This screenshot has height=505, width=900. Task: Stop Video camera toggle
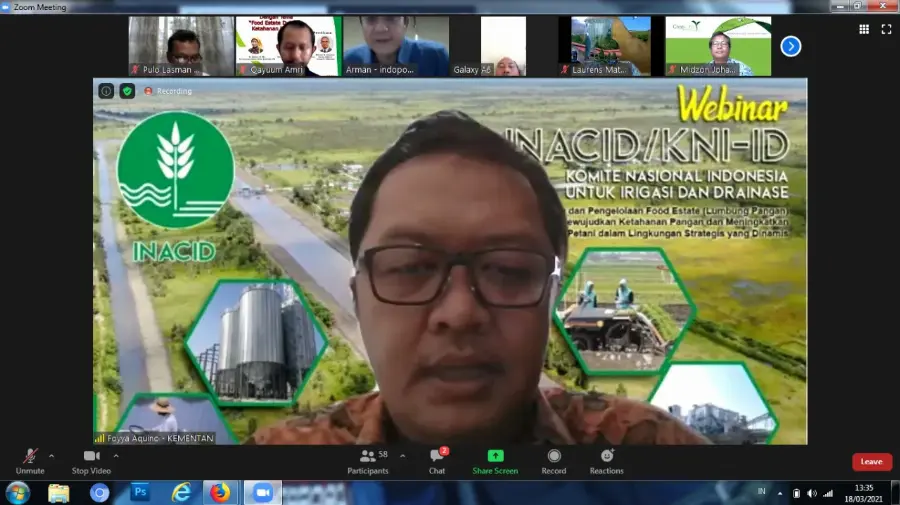pyautogui.click(x=91, y=462)
